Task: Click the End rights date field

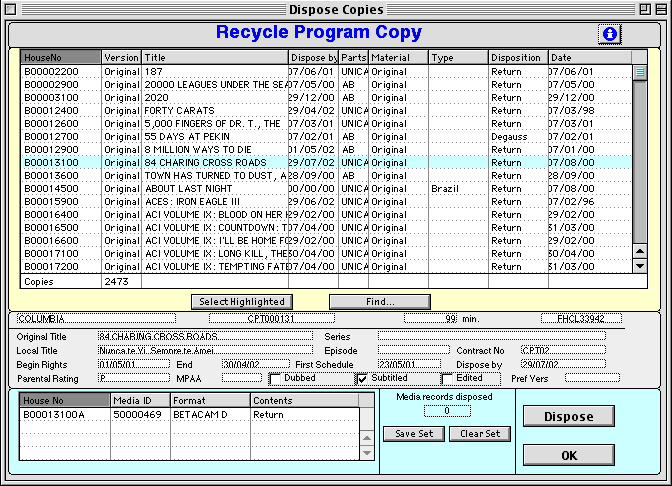Action: (256, 364)
